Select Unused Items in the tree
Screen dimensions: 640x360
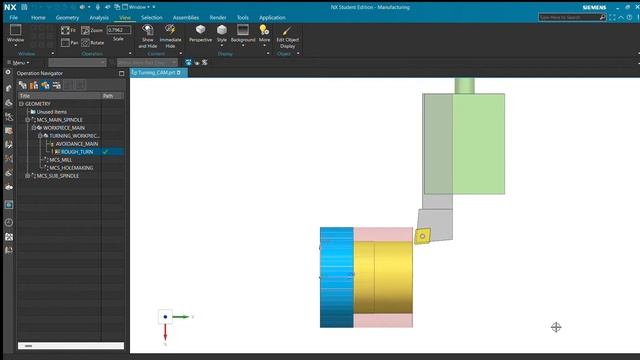tap(51, 112)
